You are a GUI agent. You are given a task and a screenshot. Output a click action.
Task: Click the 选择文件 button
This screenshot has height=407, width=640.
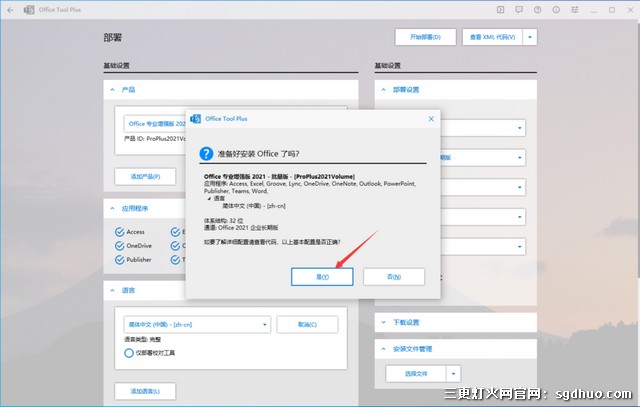pyautogui.click(x=416, y=374)
